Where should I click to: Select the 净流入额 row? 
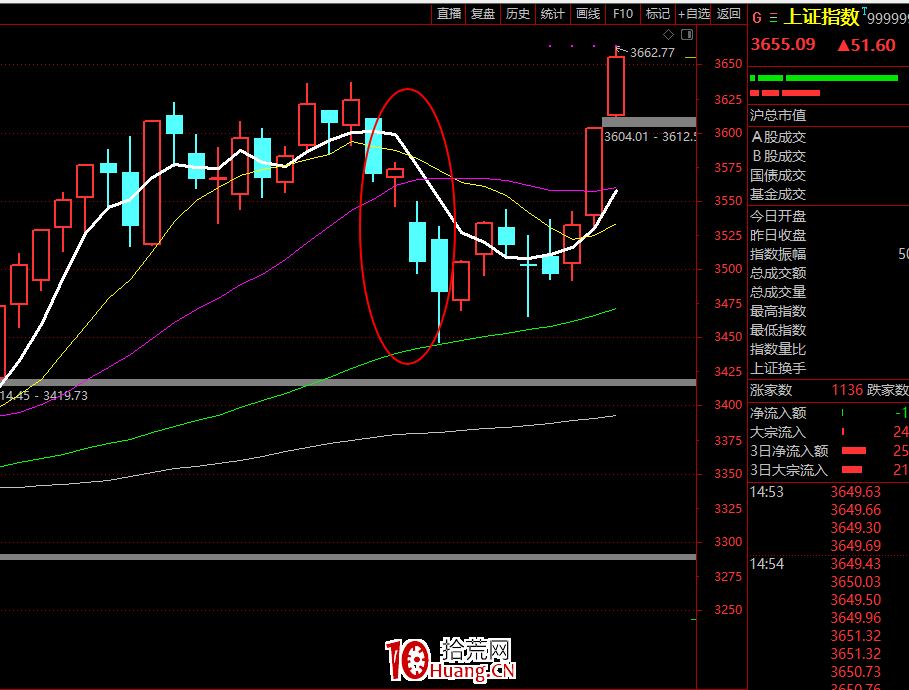[x=829, y=413]
